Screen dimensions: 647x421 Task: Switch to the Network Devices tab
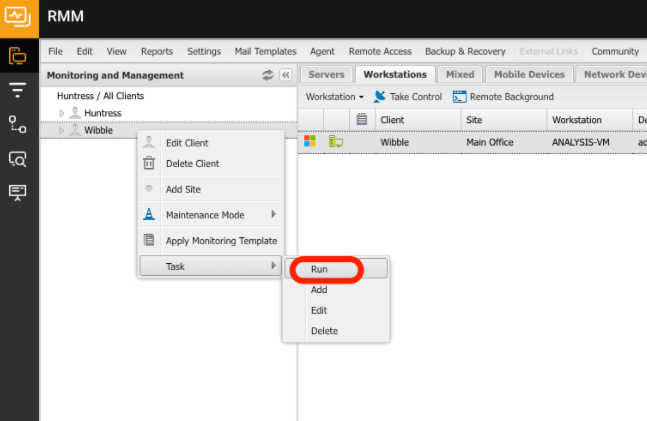click(x=612, y=74)
